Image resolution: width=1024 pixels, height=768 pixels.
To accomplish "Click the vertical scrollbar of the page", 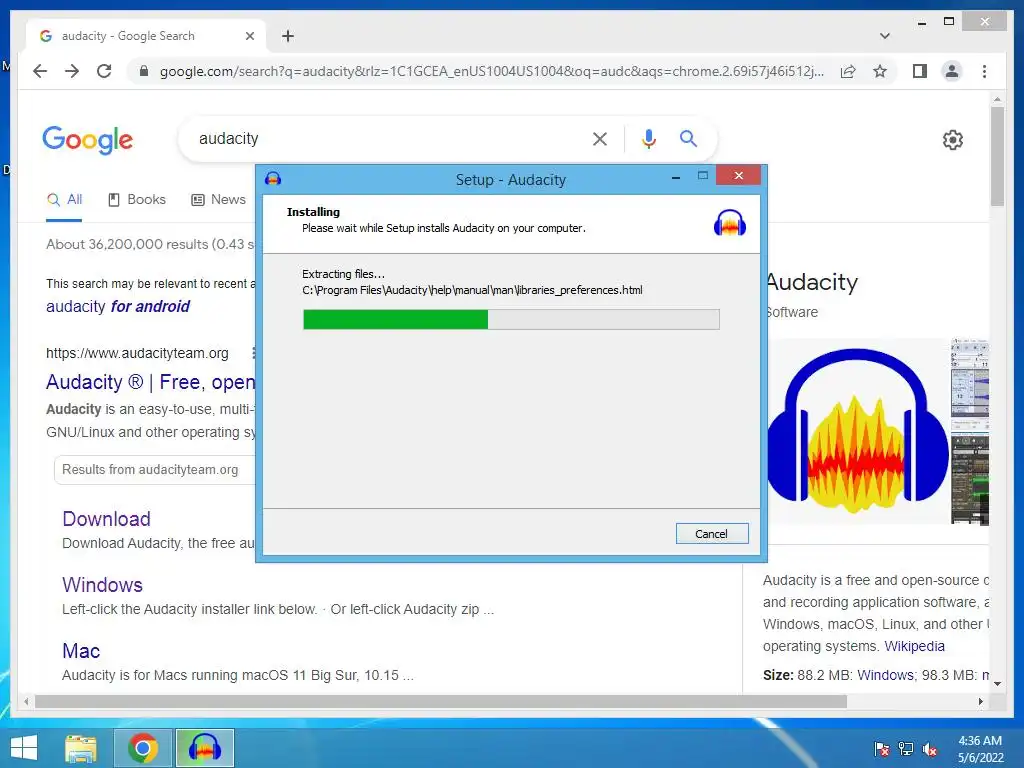I will [997, 155].
